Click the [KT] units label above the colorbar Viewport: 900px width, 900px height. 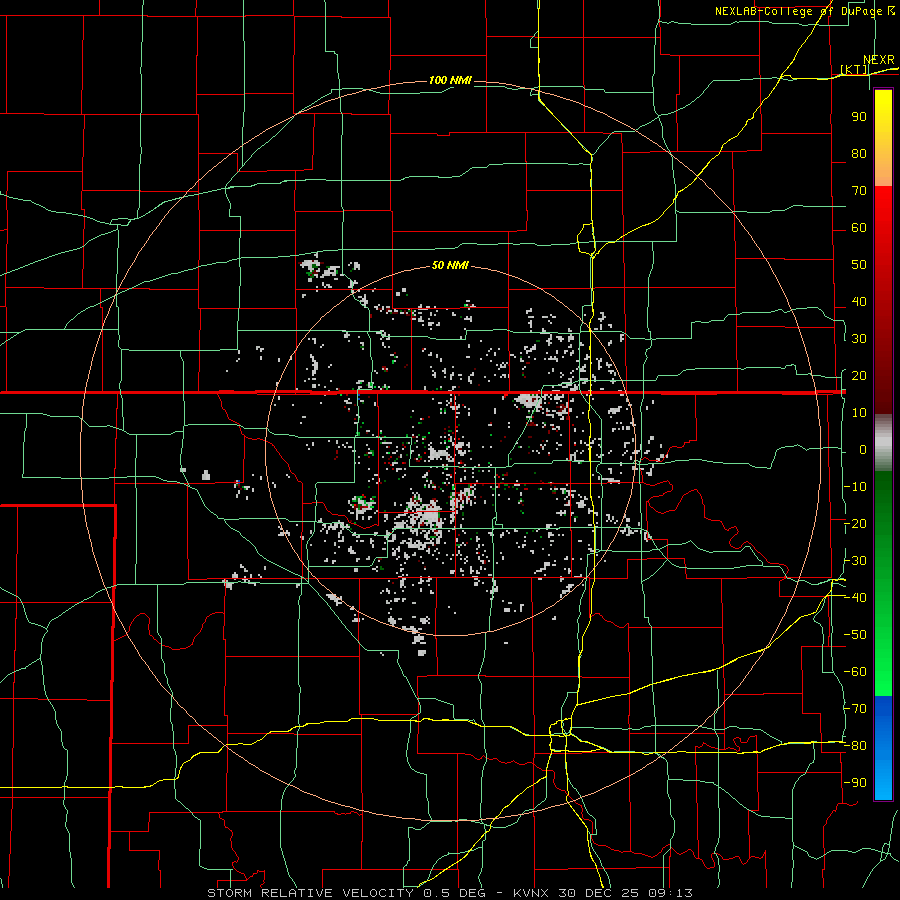click(x=854, y=69)
